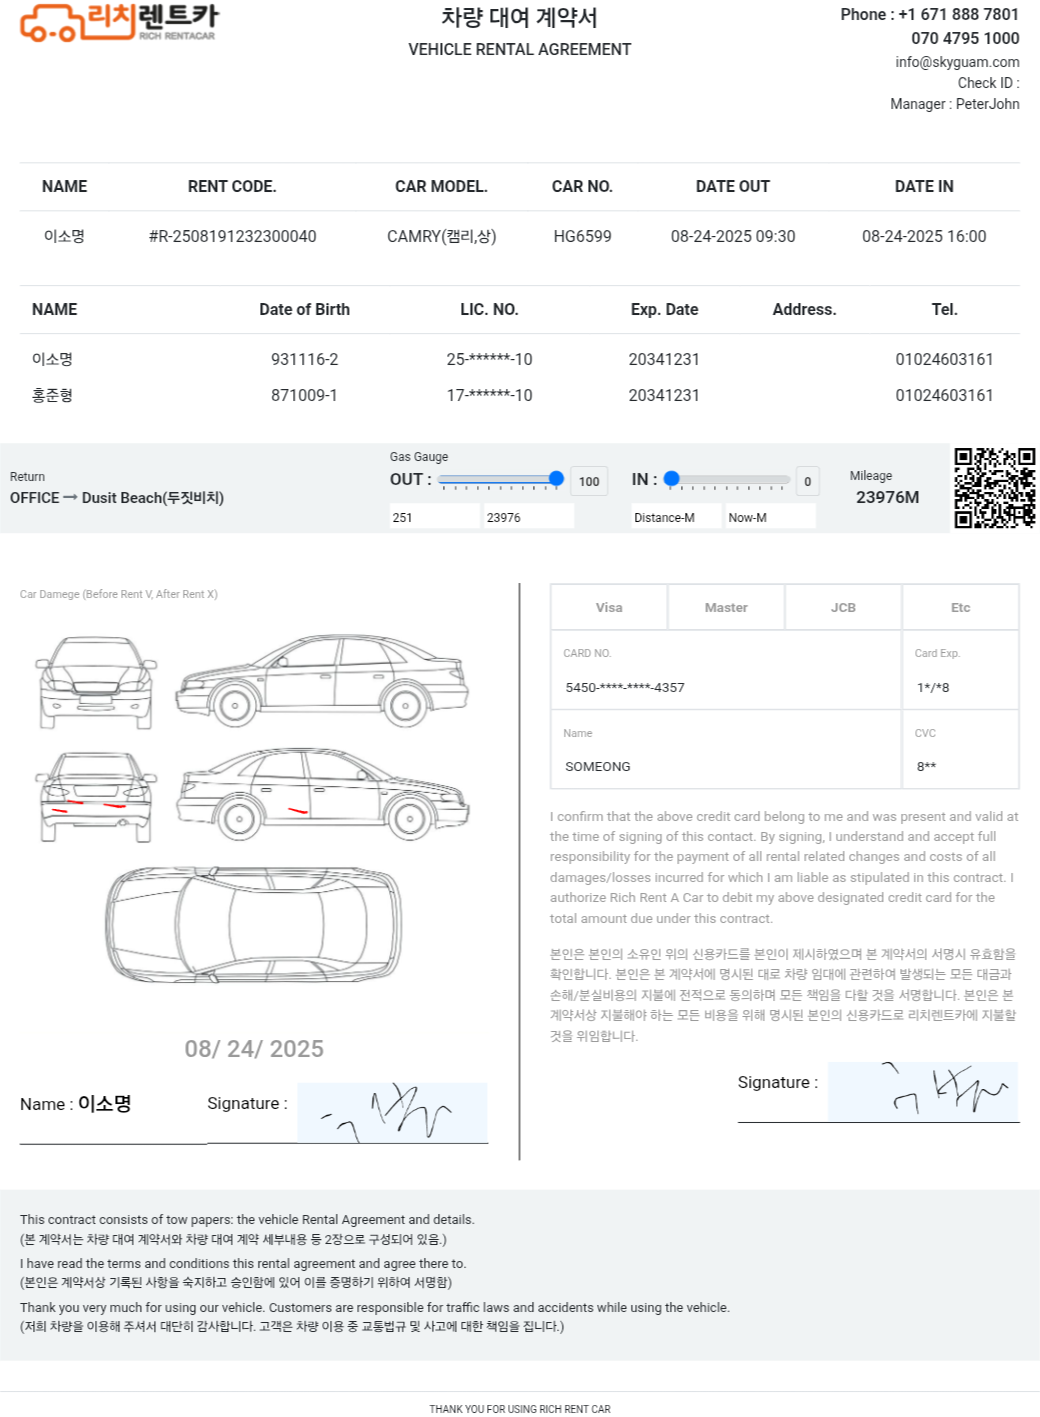Click the card number field

click(725, 687)
